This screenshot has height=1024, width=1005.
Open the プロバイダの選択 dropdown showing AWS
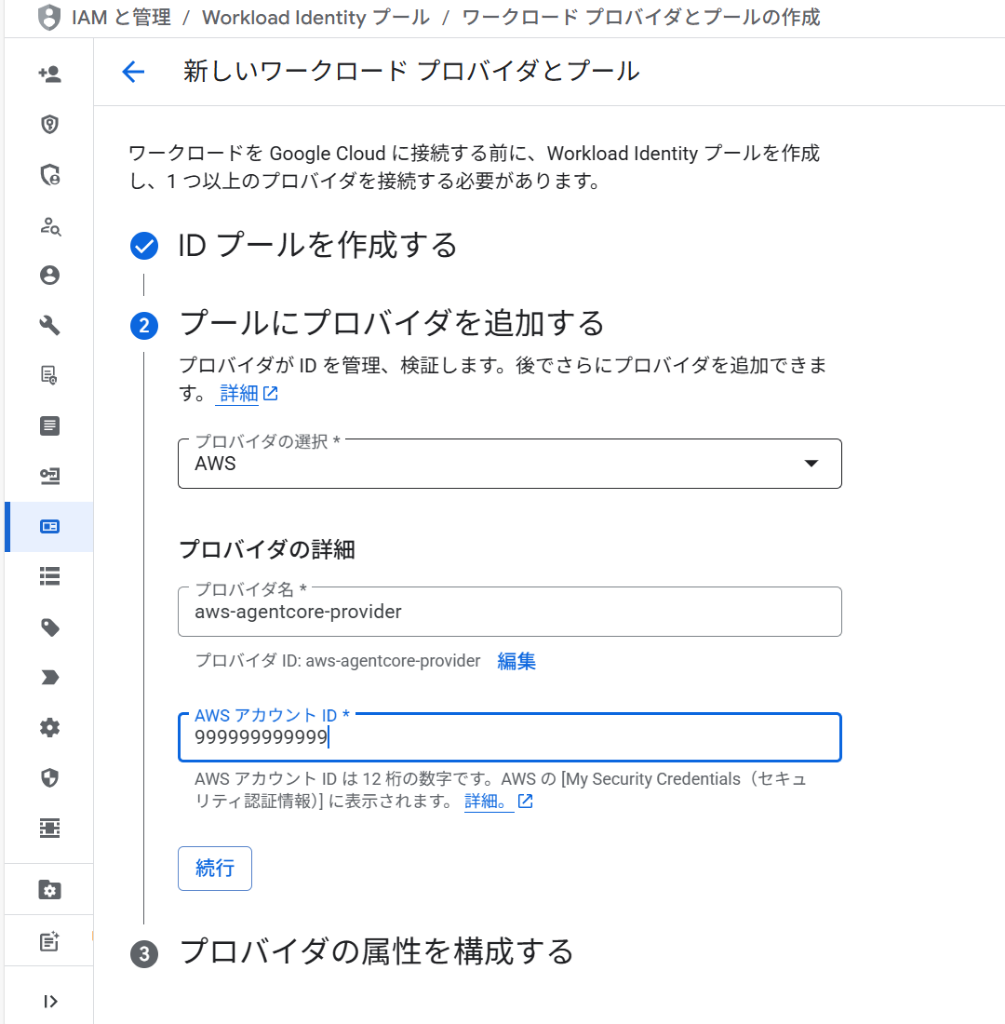(x=510, y=464)
